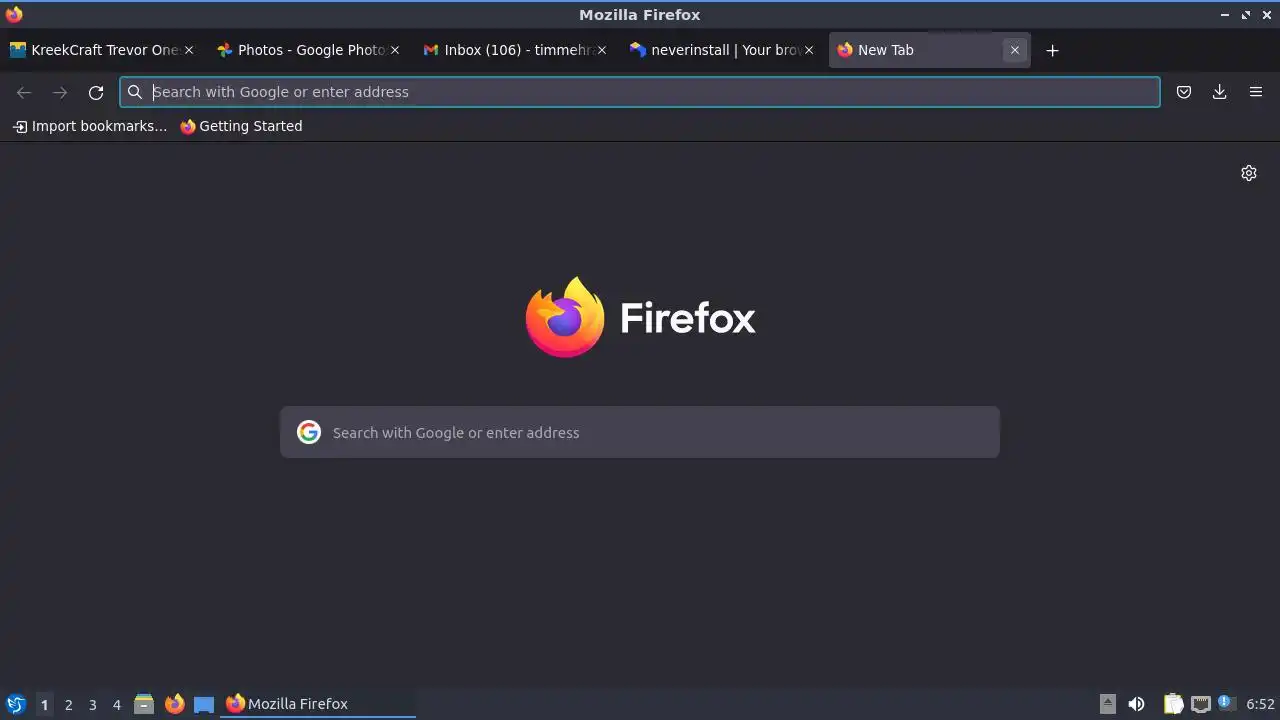Screen dimensions: 1280x720
Task: Click the magnifier icon in address bar
Action: coord(135,92)
